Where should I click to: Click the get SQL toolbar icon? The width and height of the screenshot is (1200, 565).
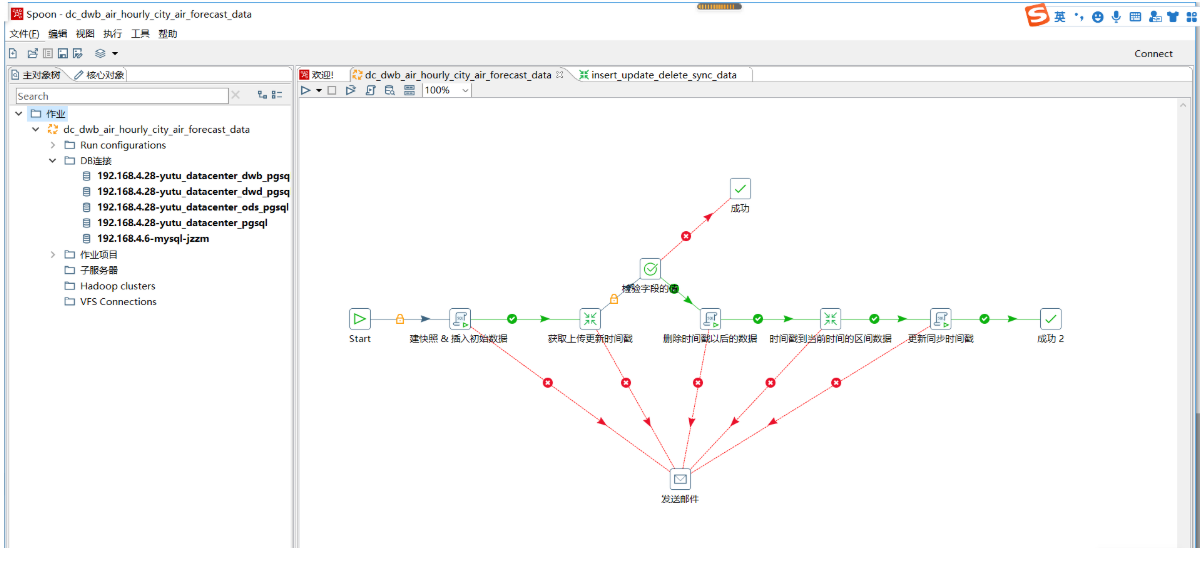370,90
